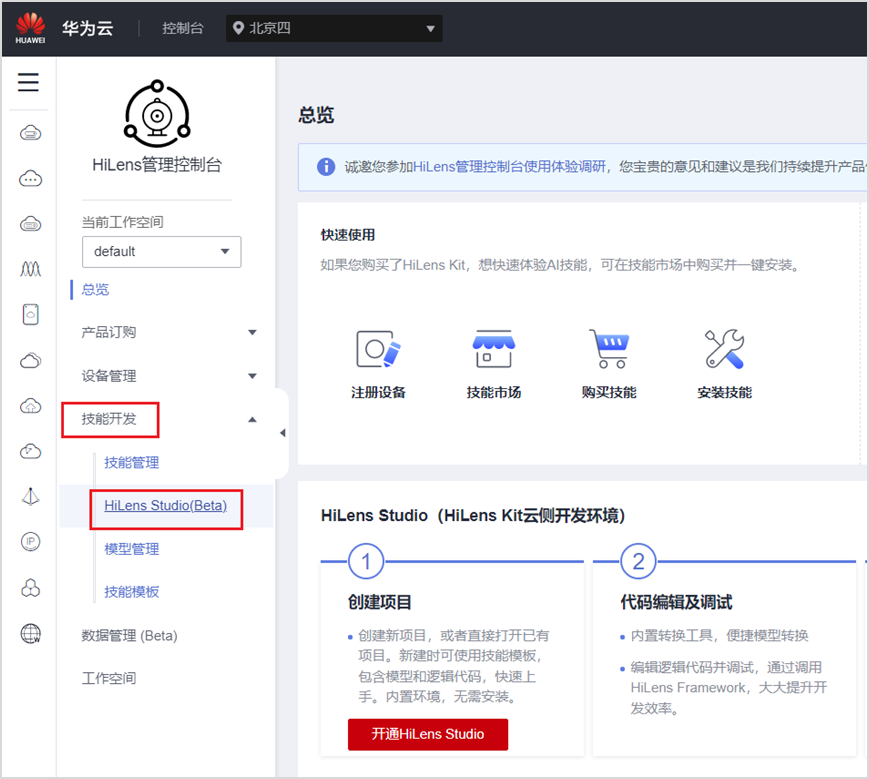Open 数据管理 (Beta) in the sidebar
869x779 pixels.
click(129, 636)
